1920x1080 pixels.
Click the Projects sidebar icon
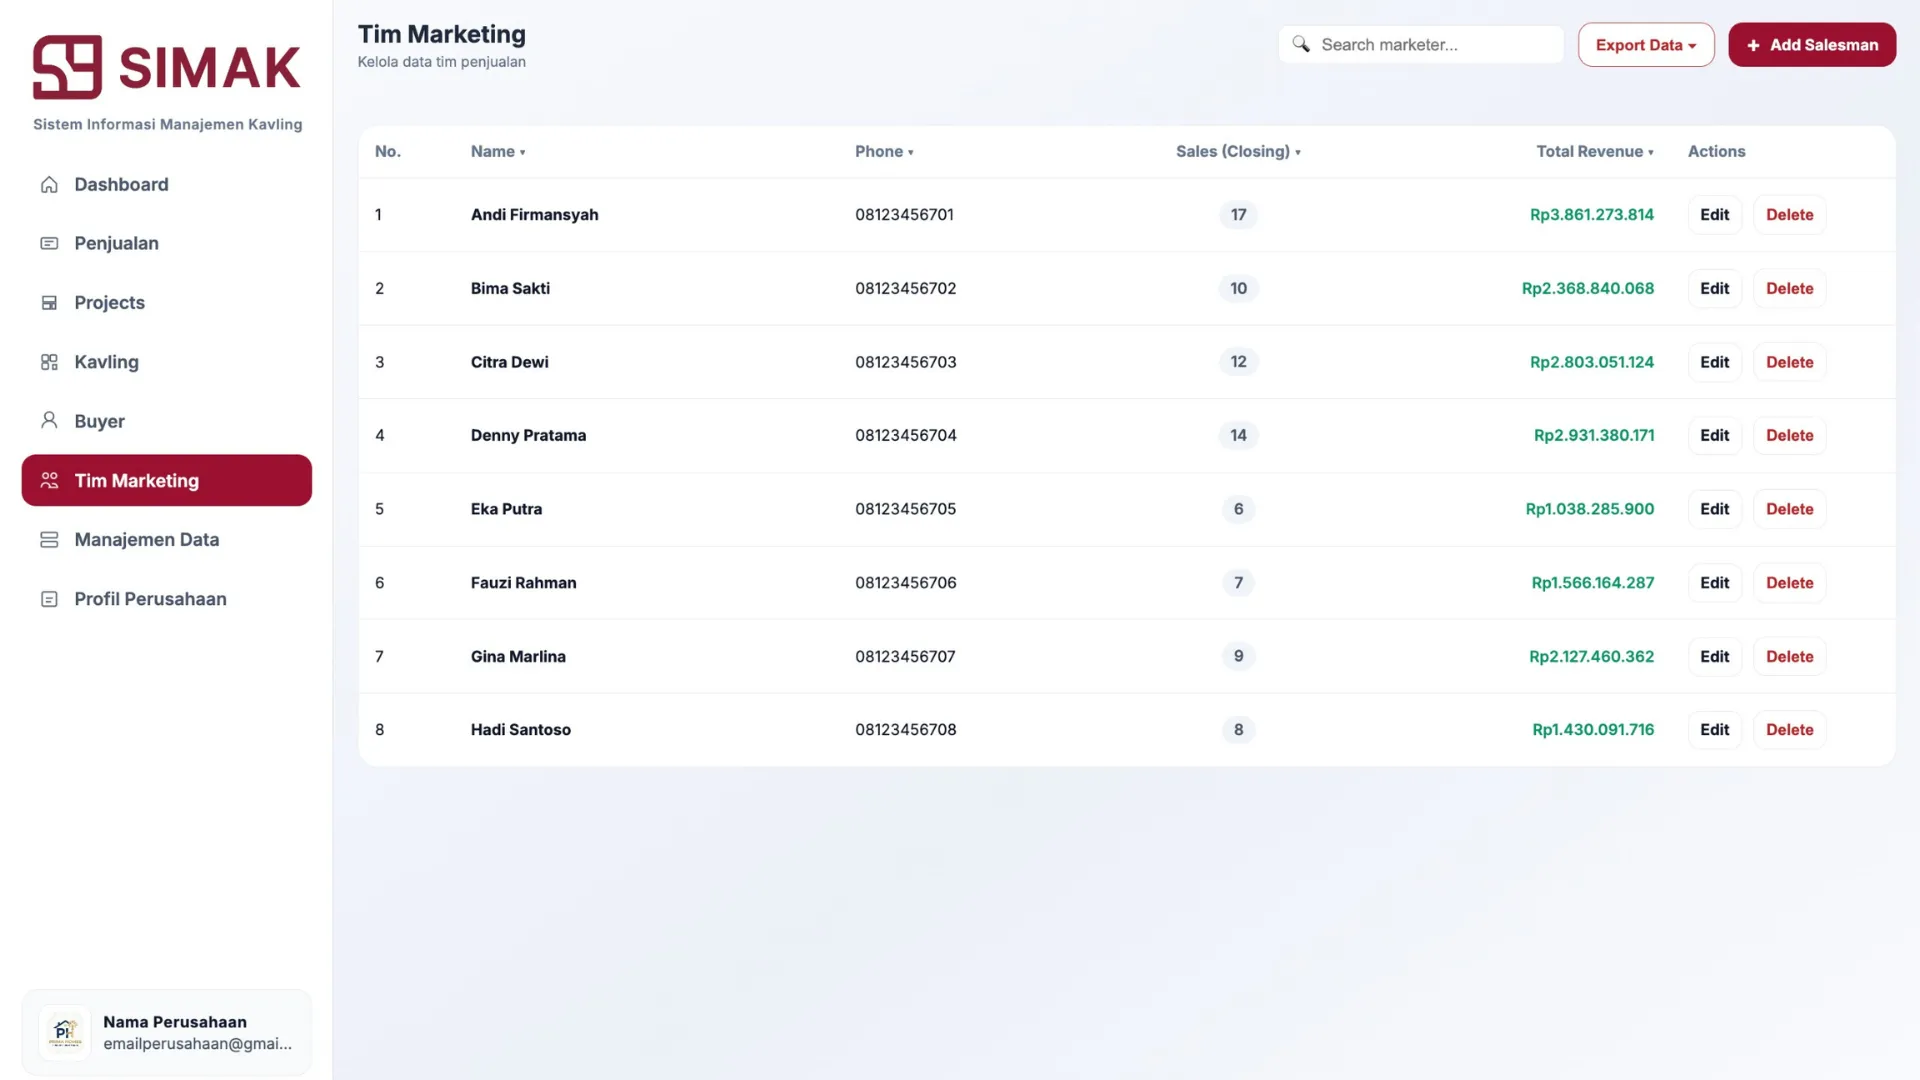(x=49, y=303)
